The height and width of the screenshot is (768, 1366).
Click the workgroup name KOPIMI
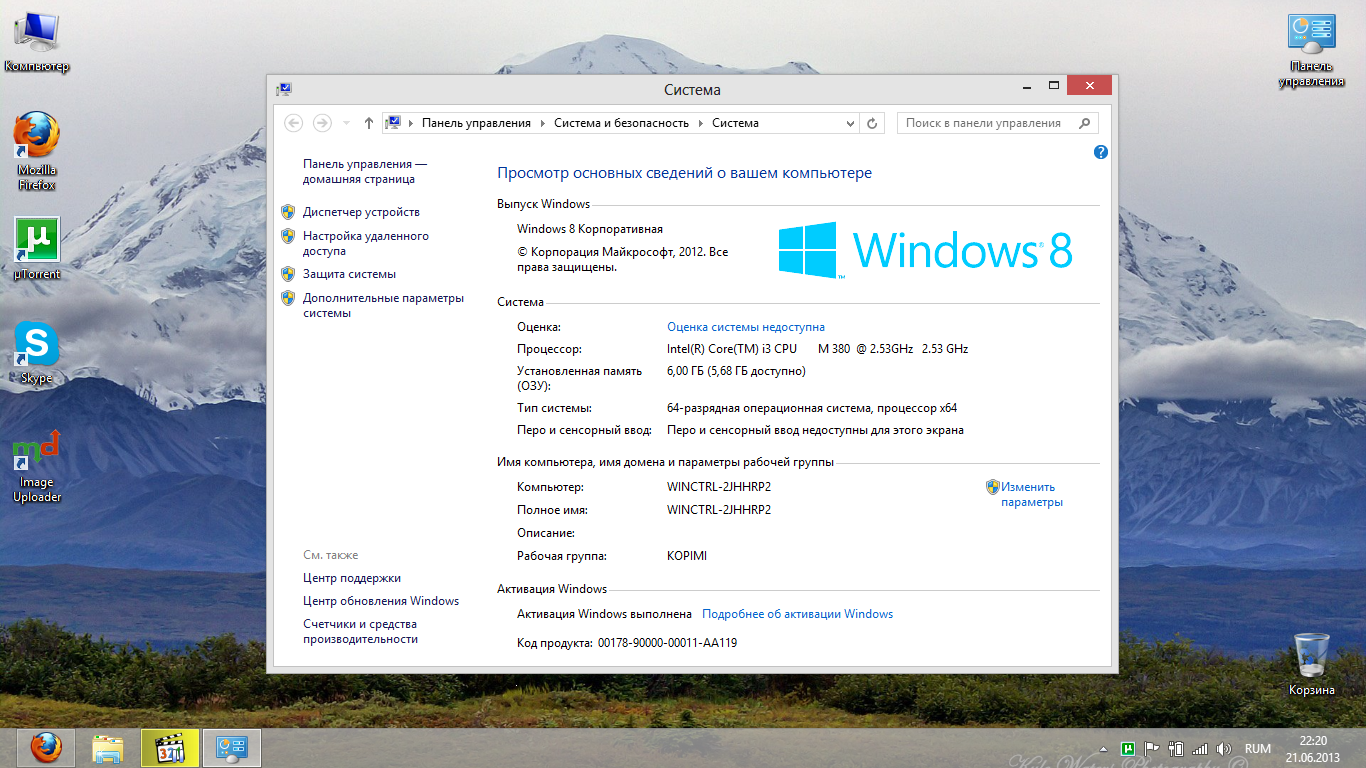[x=687, y=556]
